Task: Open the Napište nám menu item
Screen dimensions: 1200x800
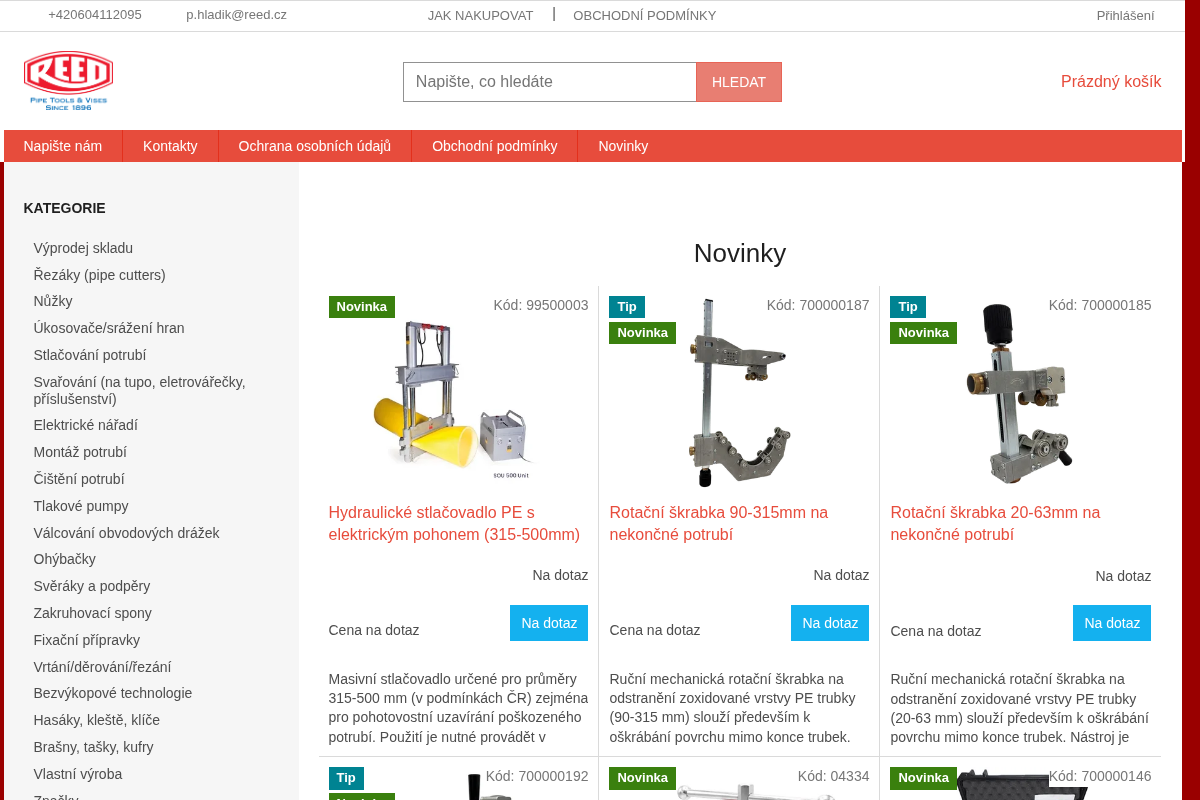Action: coord(63,146)
